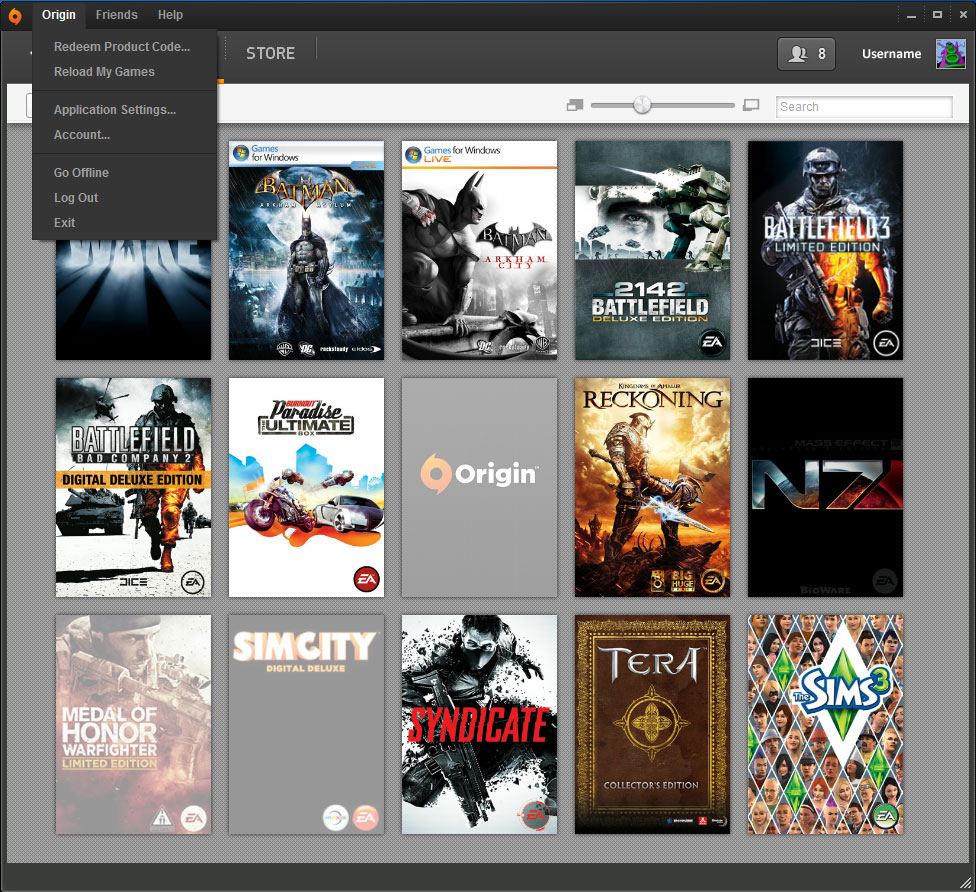Click the tile size slider handle
The image size is (976, 892).
click(642, 105)
